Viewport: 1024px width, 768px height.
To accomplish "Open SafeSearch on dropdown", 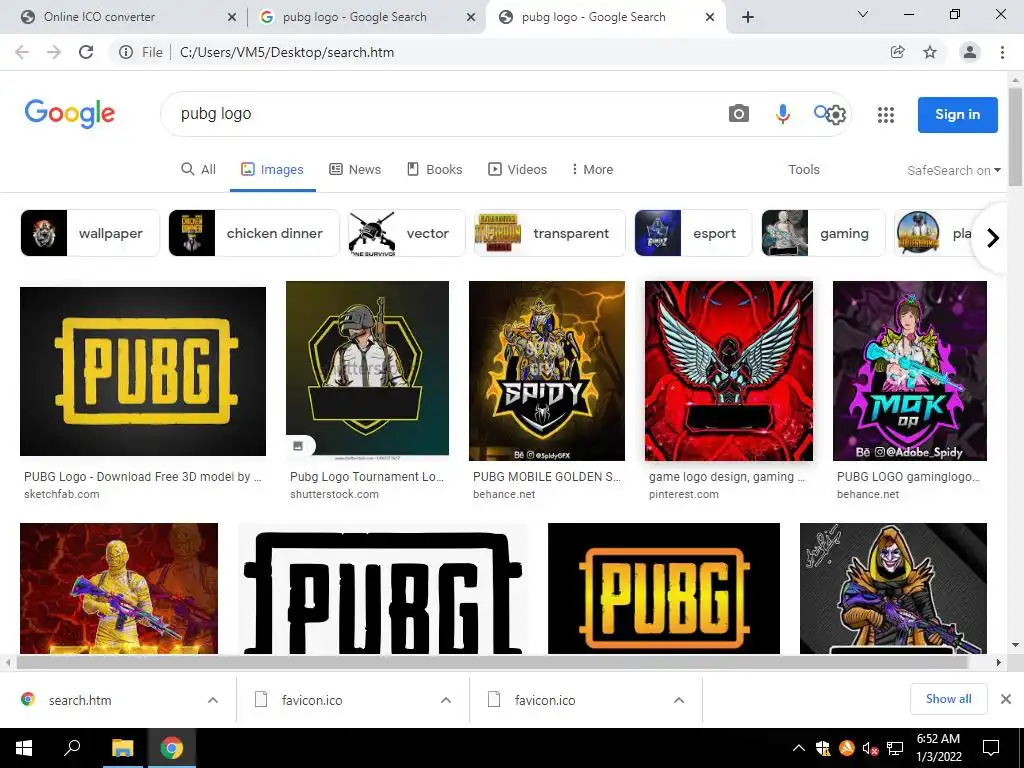I will pos(953,170).
